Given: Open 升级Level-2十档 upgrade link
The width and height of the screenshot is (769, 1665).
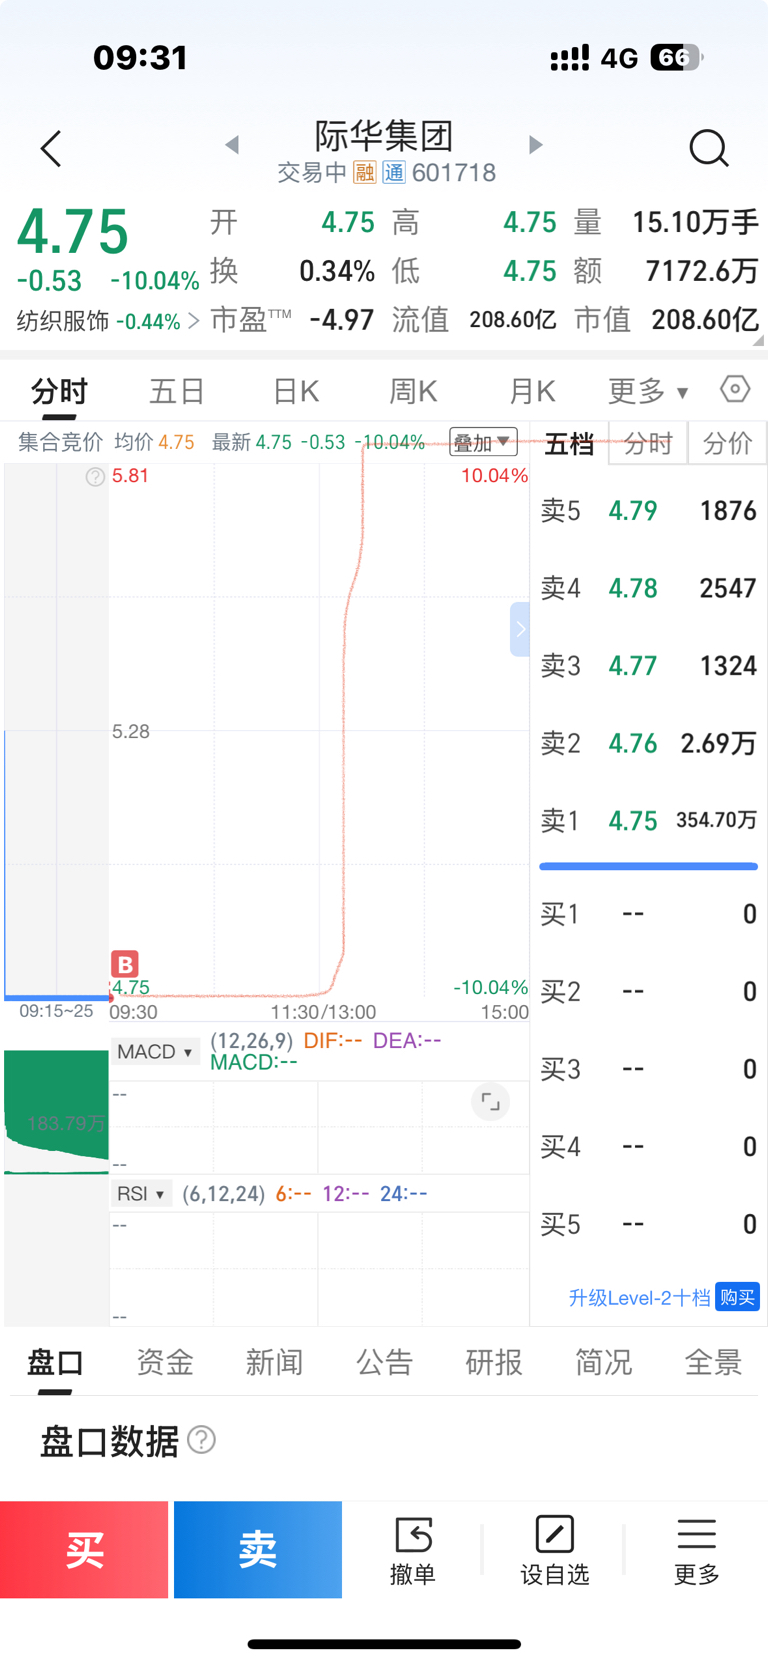Looking at the screenshot, I should pyautogui.click(x=639, y=1298).
